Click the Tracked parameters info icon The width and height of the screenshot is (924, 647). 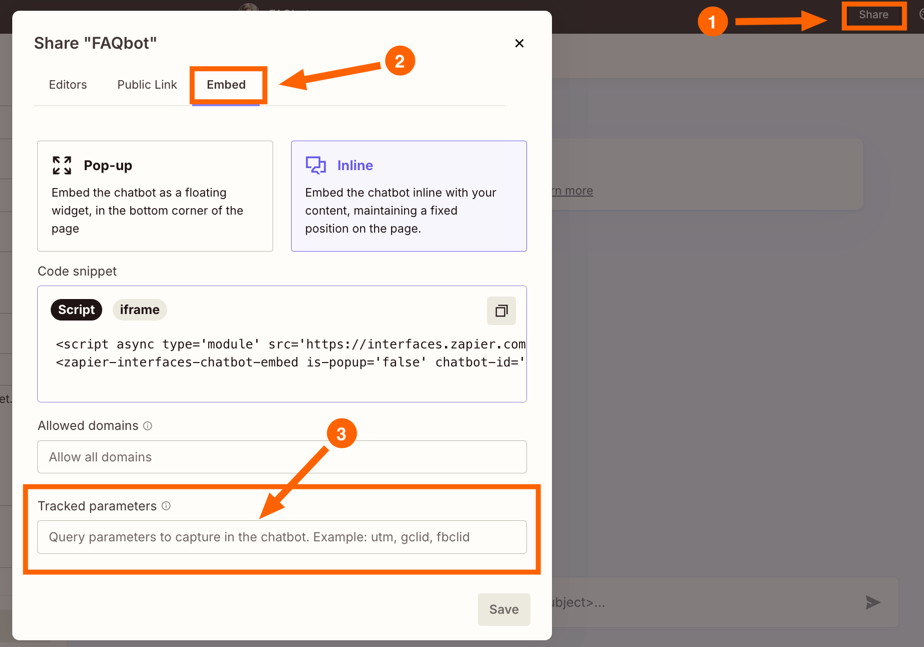[166, 506]
